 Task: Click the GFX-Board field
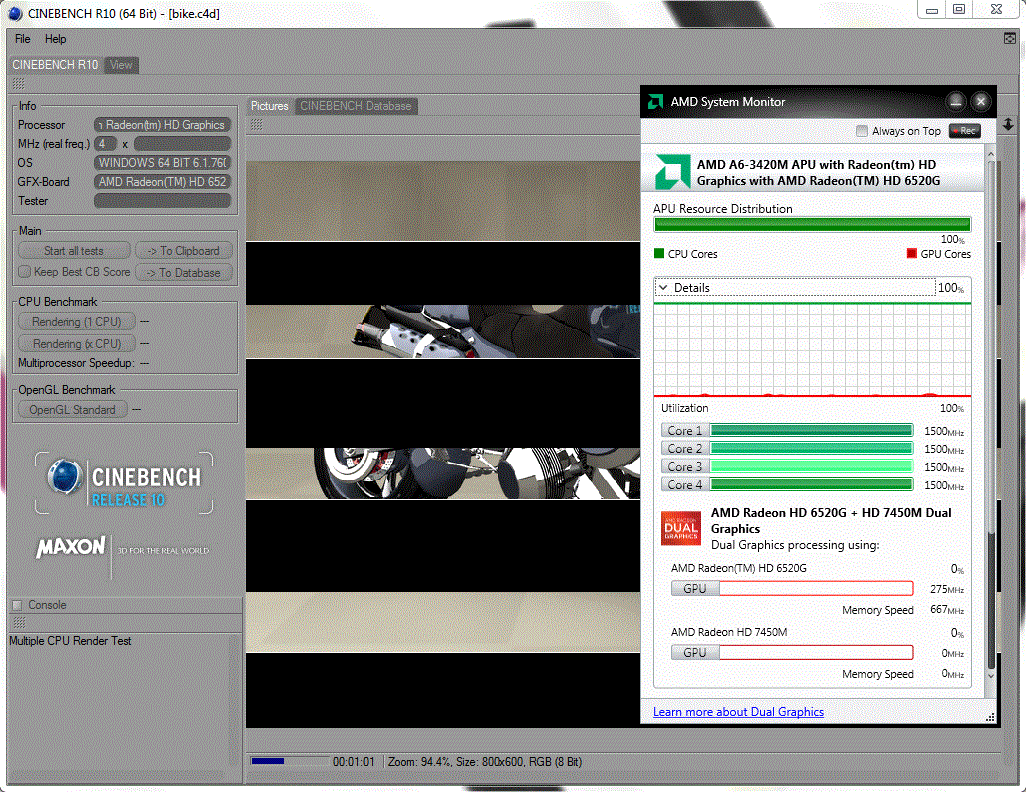click(162, 181)
